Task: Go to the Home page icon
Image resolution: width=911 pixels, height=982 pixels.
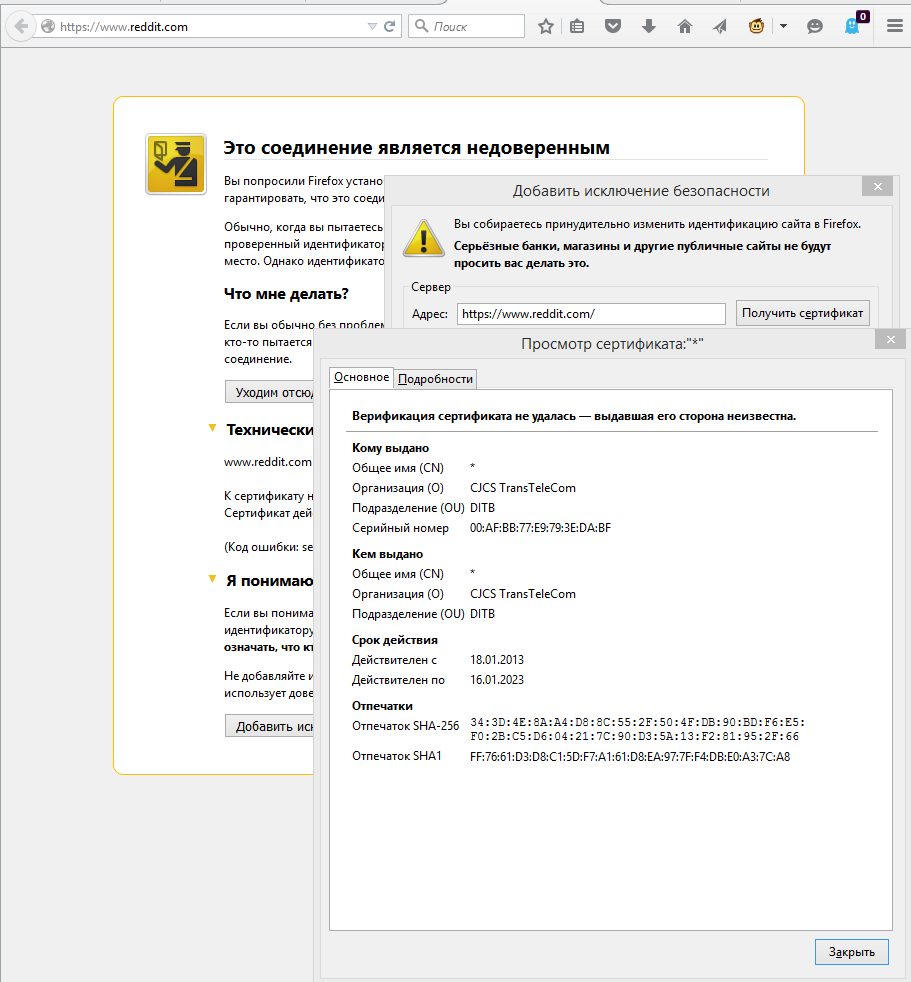Action: click(685, 27)
